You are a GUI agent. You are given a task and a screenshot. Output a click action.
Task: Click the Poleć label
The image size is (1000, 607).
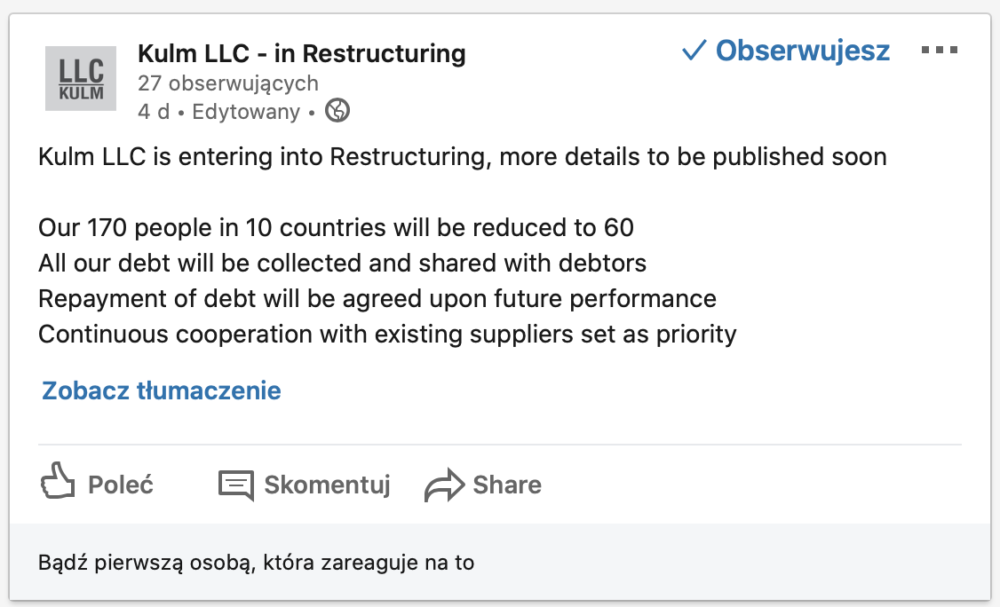[x=121, y=485]
